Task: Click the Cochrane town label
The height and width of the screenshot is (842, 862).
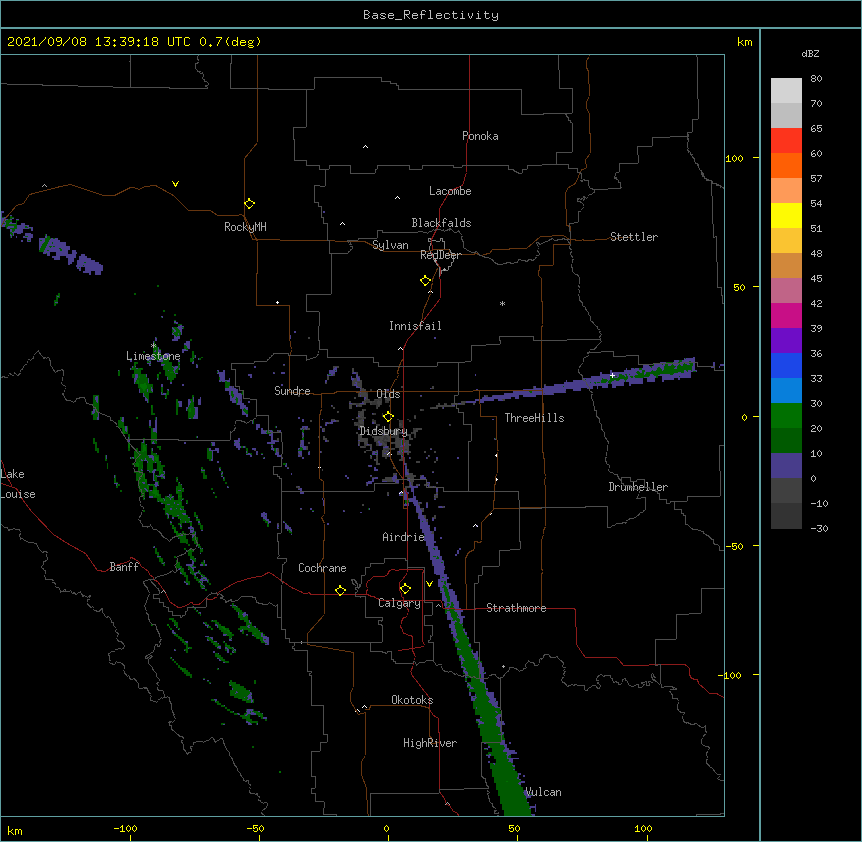Action: pos(322,568)
